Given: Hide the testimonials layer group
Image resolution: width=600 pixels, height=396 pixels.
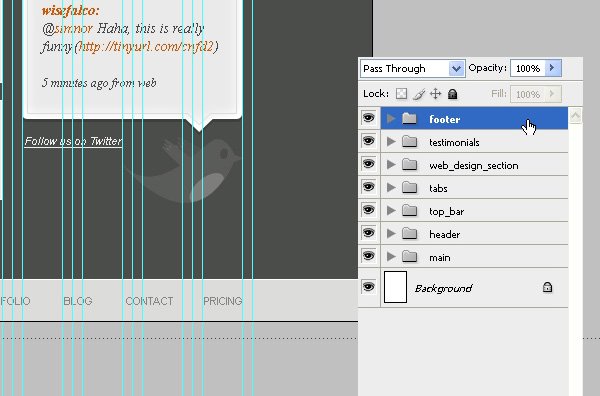Looking at the screenshot, I should [x=368, y=141].
